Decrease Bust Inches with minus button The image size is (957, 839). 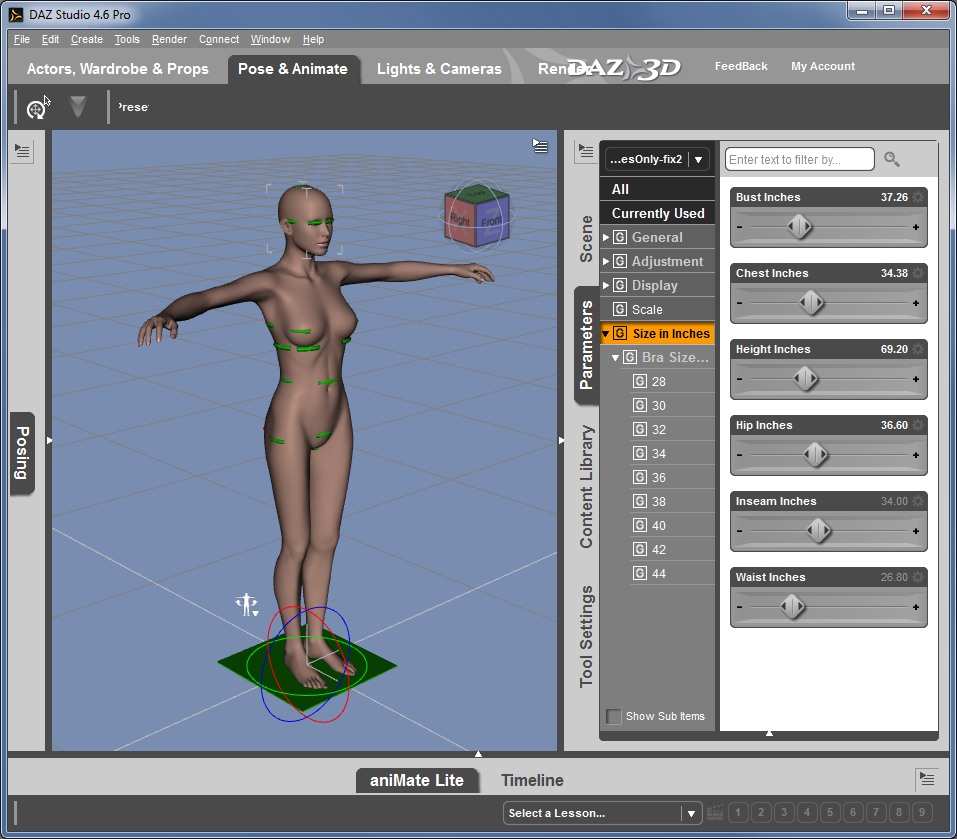pyautogui.click(x=740, y=228)
